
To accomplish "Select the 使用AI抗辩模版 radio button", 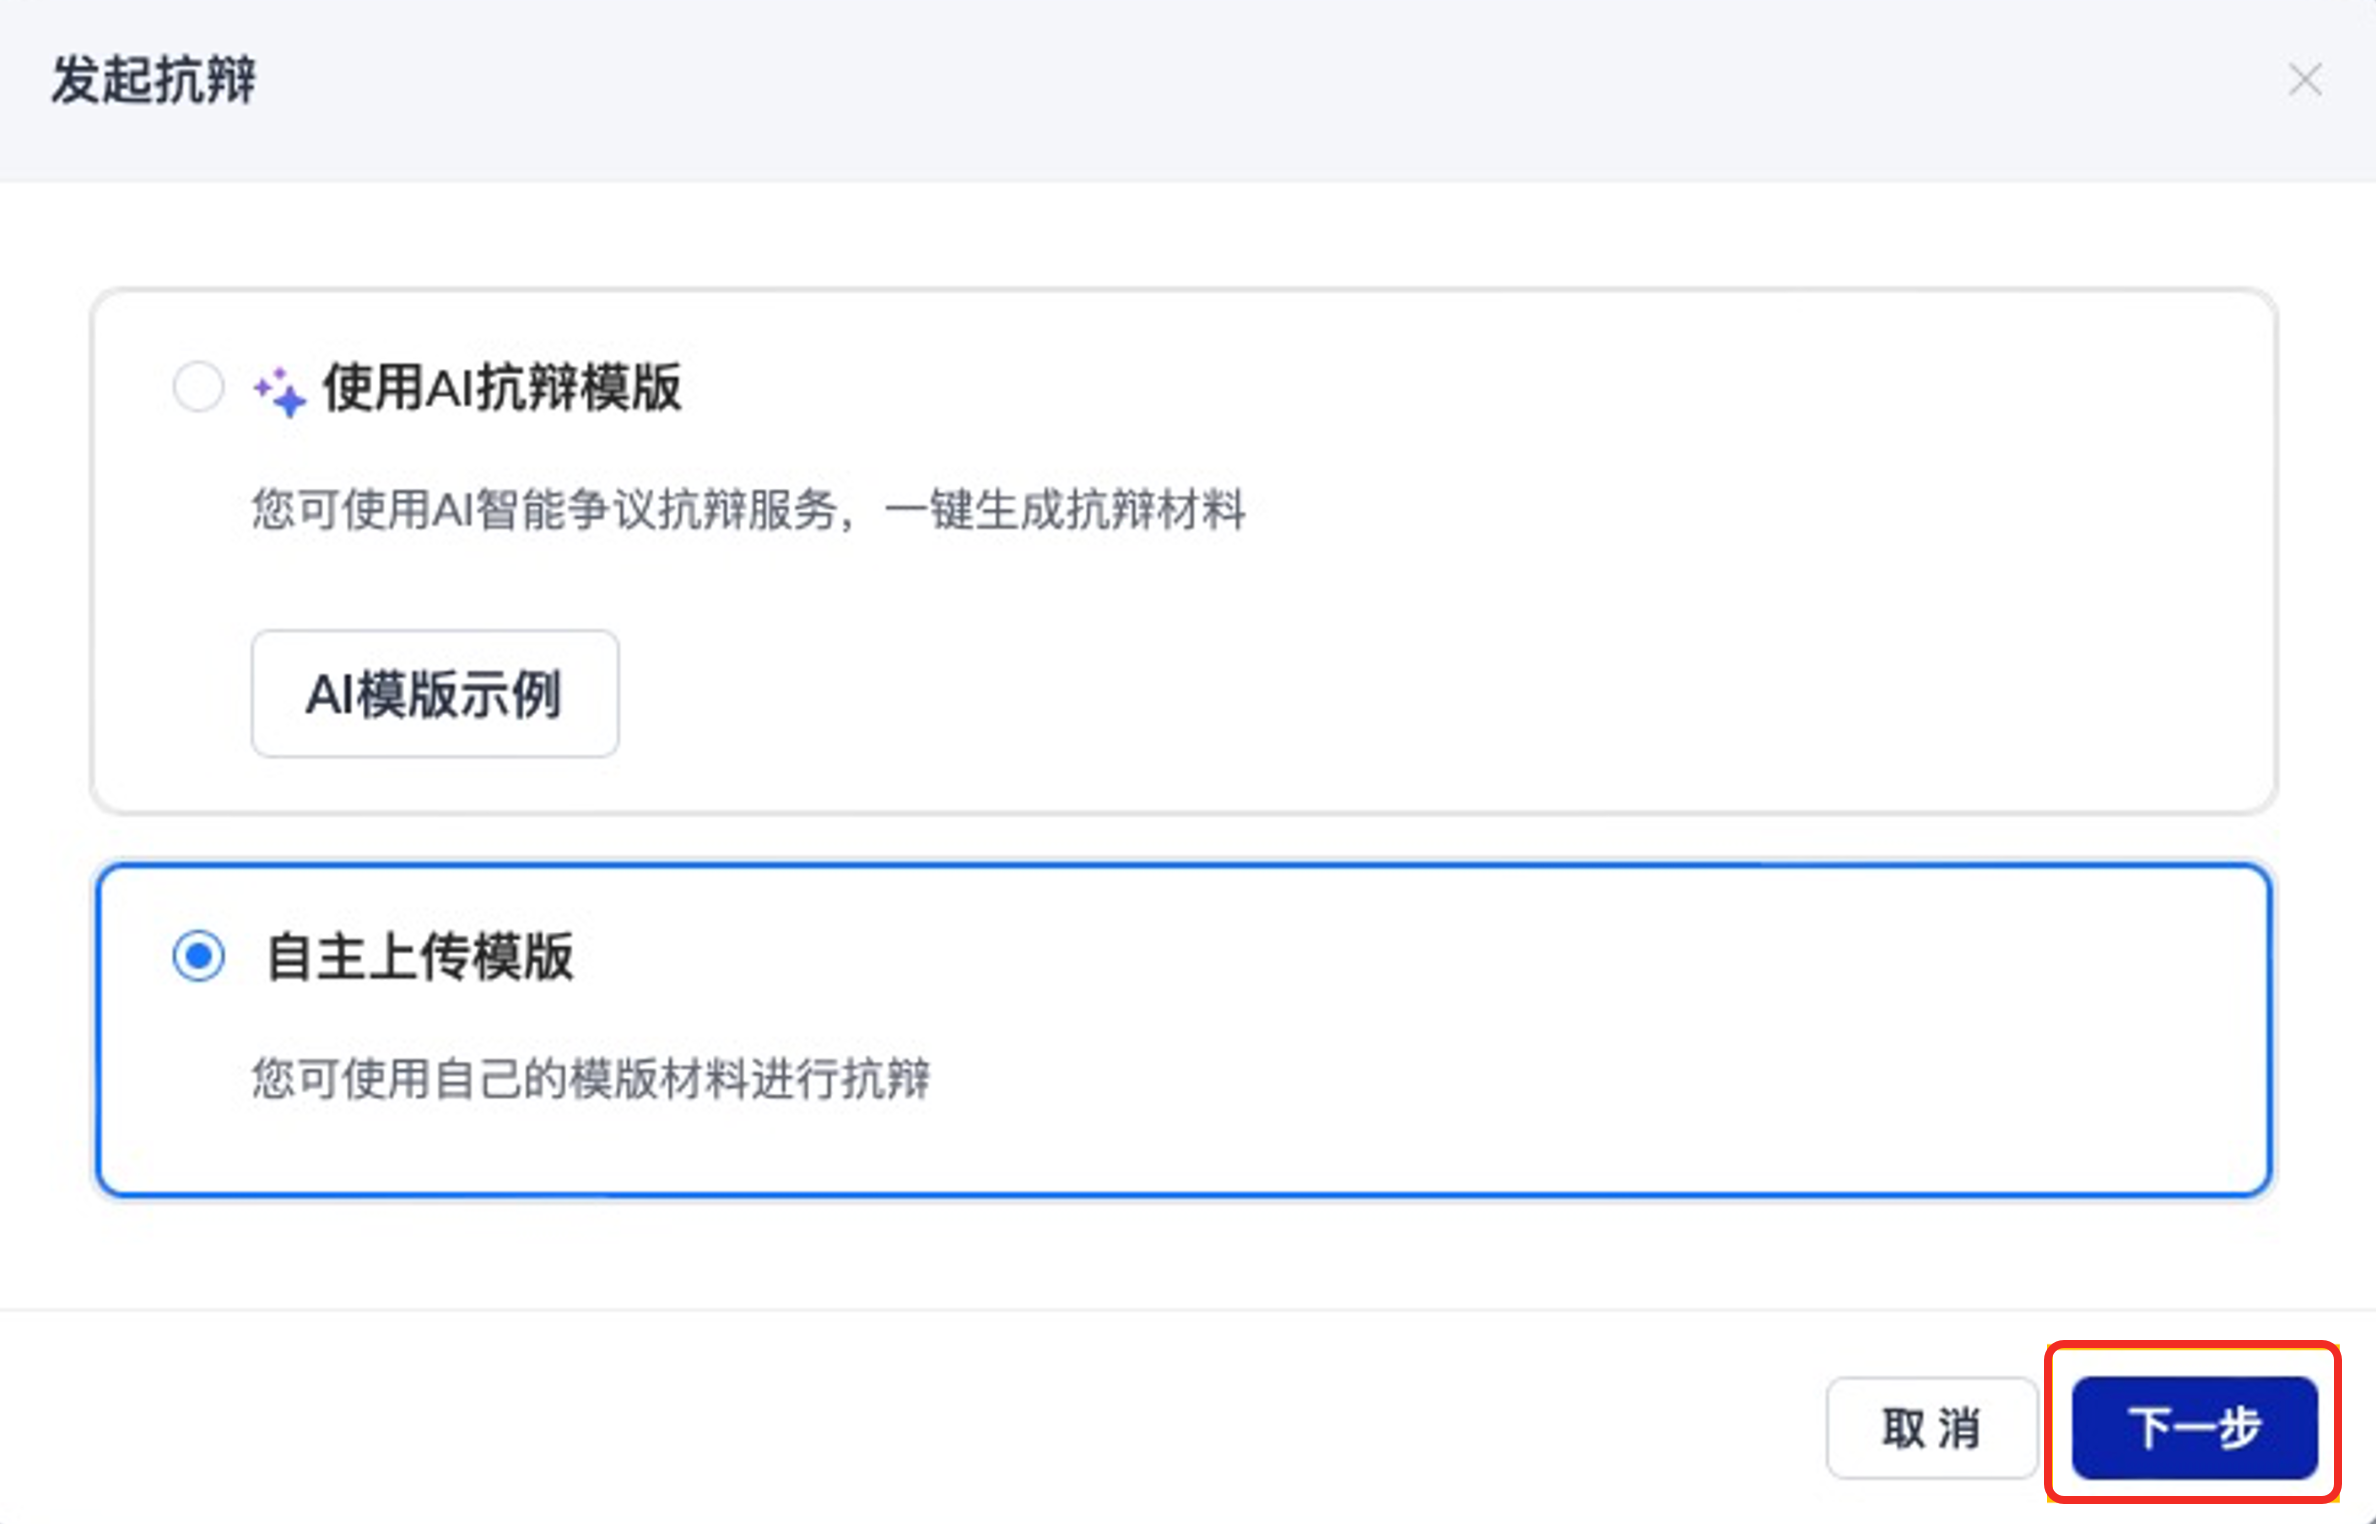I will point(198,387).
